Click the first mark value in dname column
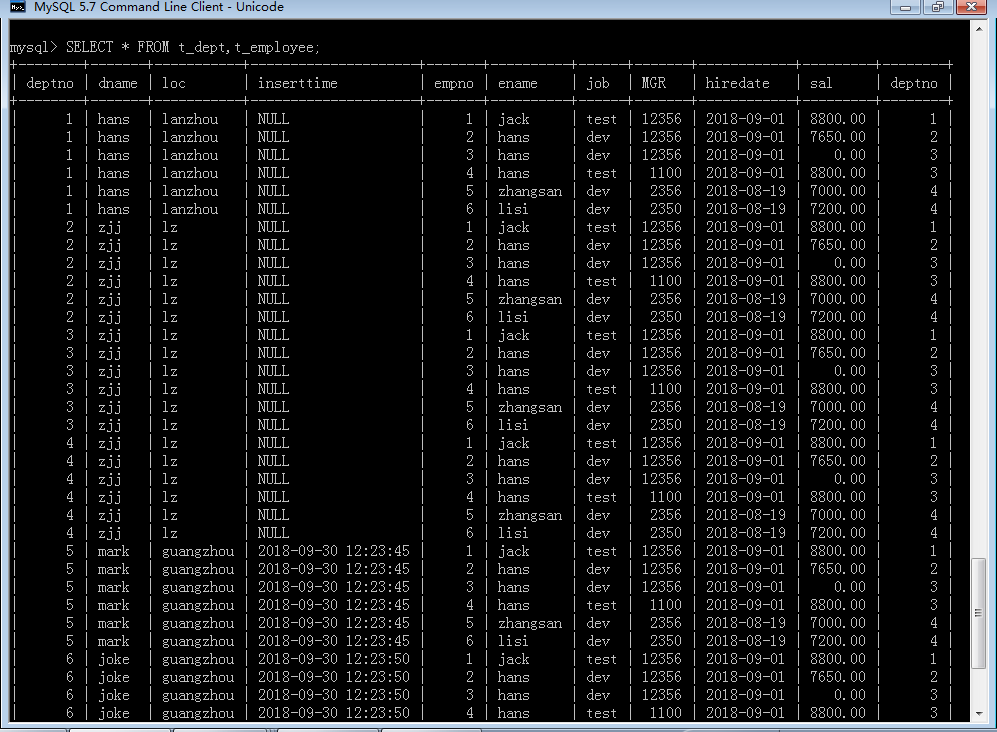The width and height of the screenshot is (997, 732). coord(113,551)
